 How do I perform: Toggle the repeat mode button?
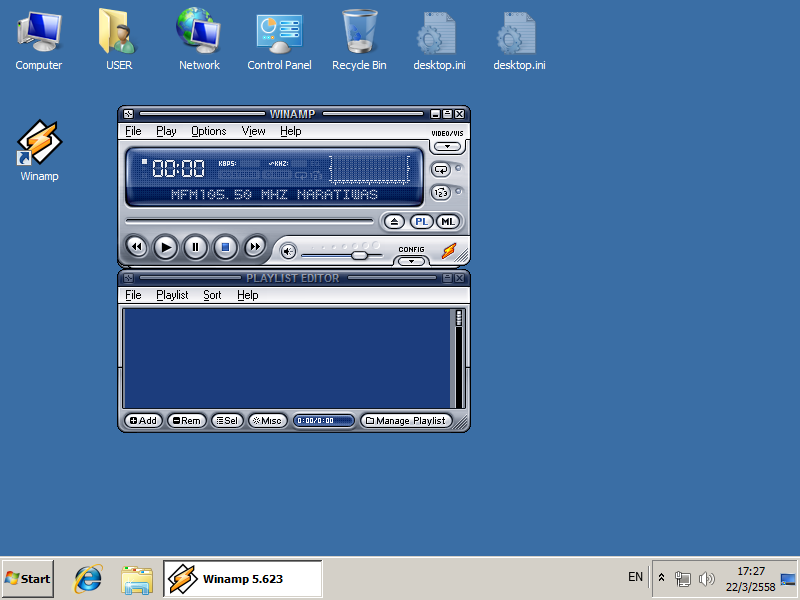pyautogui.click(x=441, y=169)
